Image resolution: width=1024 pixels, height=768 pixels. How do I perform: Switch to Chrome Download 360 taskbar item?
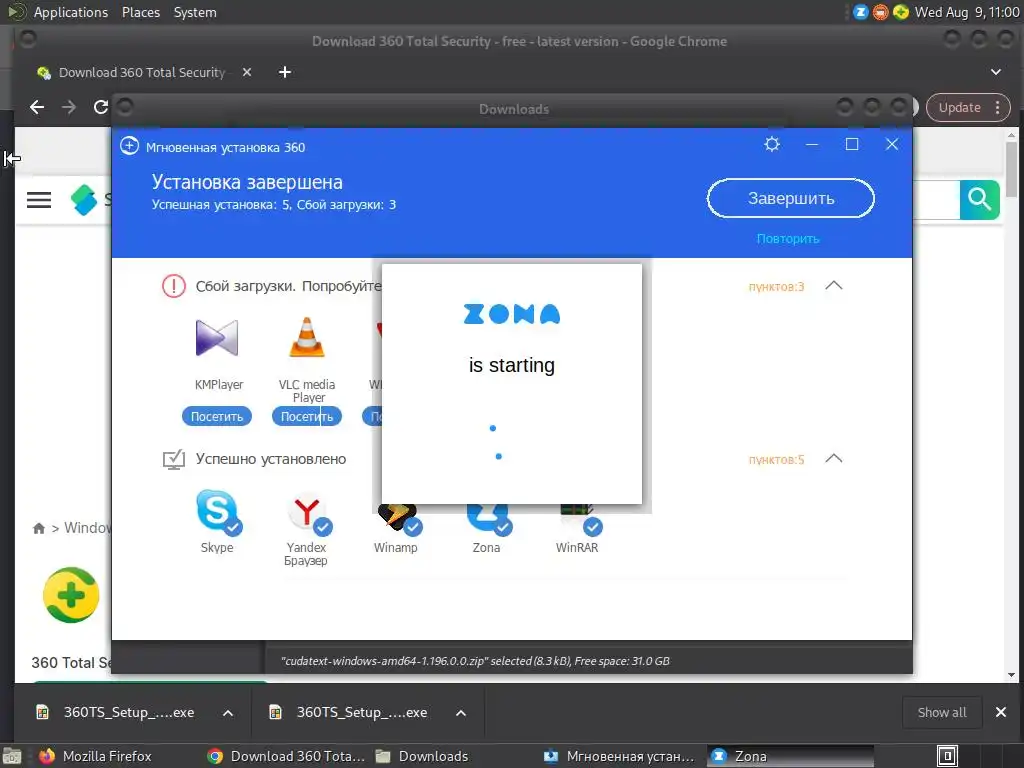(286, 756)
